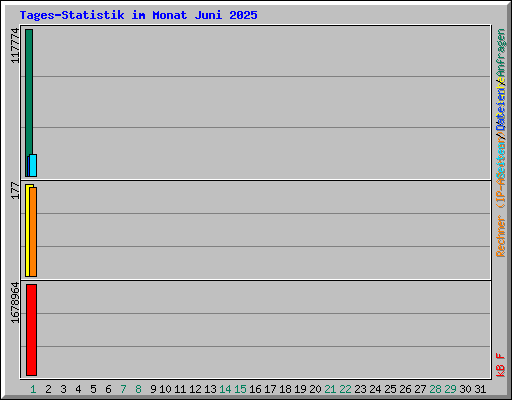Screen dimensions: 512x400
Task: Click day 1 on the x-axis
Action: (x=33, y=389)
